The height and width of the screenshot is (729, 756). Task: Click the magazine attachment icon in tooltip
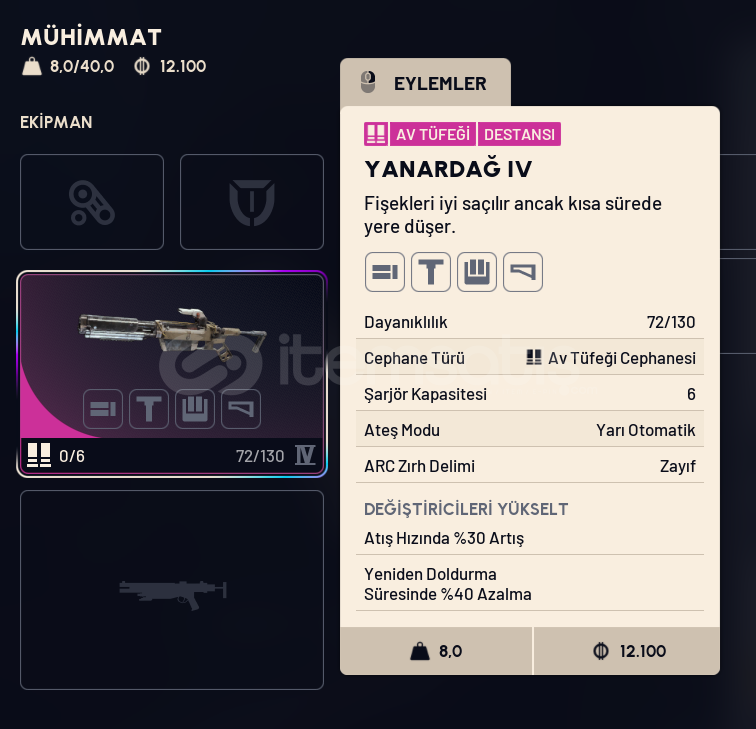point(477,272)
